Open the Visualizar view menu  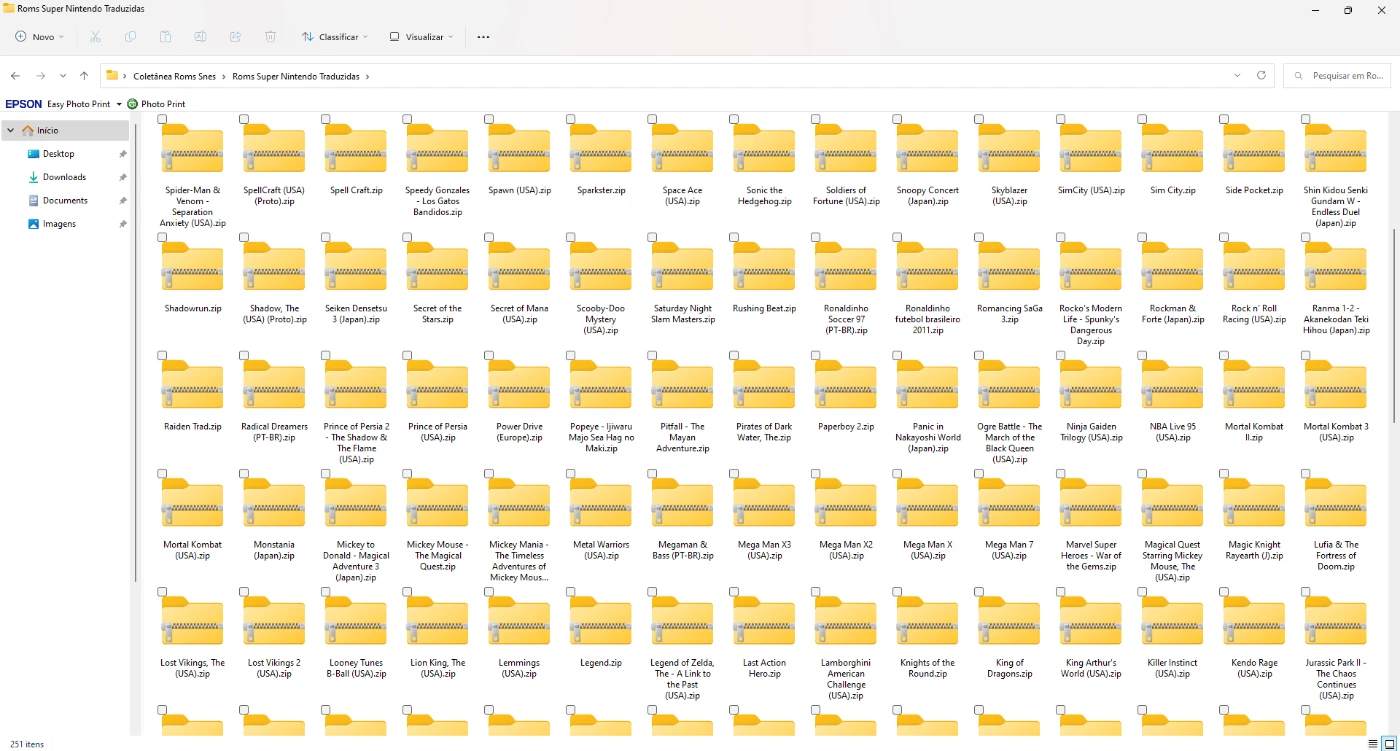point(421,37)
